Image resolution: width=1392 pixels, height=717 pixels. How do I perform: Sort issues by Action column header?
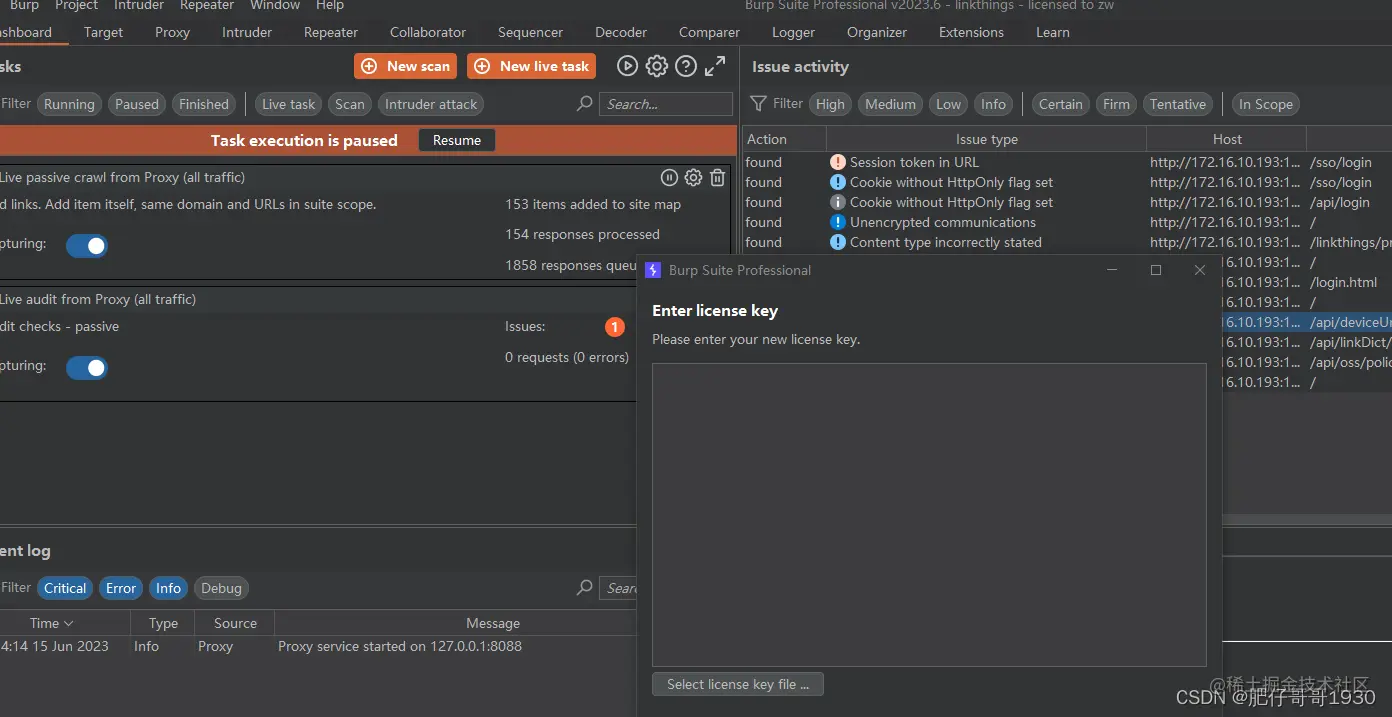[784, 139]
